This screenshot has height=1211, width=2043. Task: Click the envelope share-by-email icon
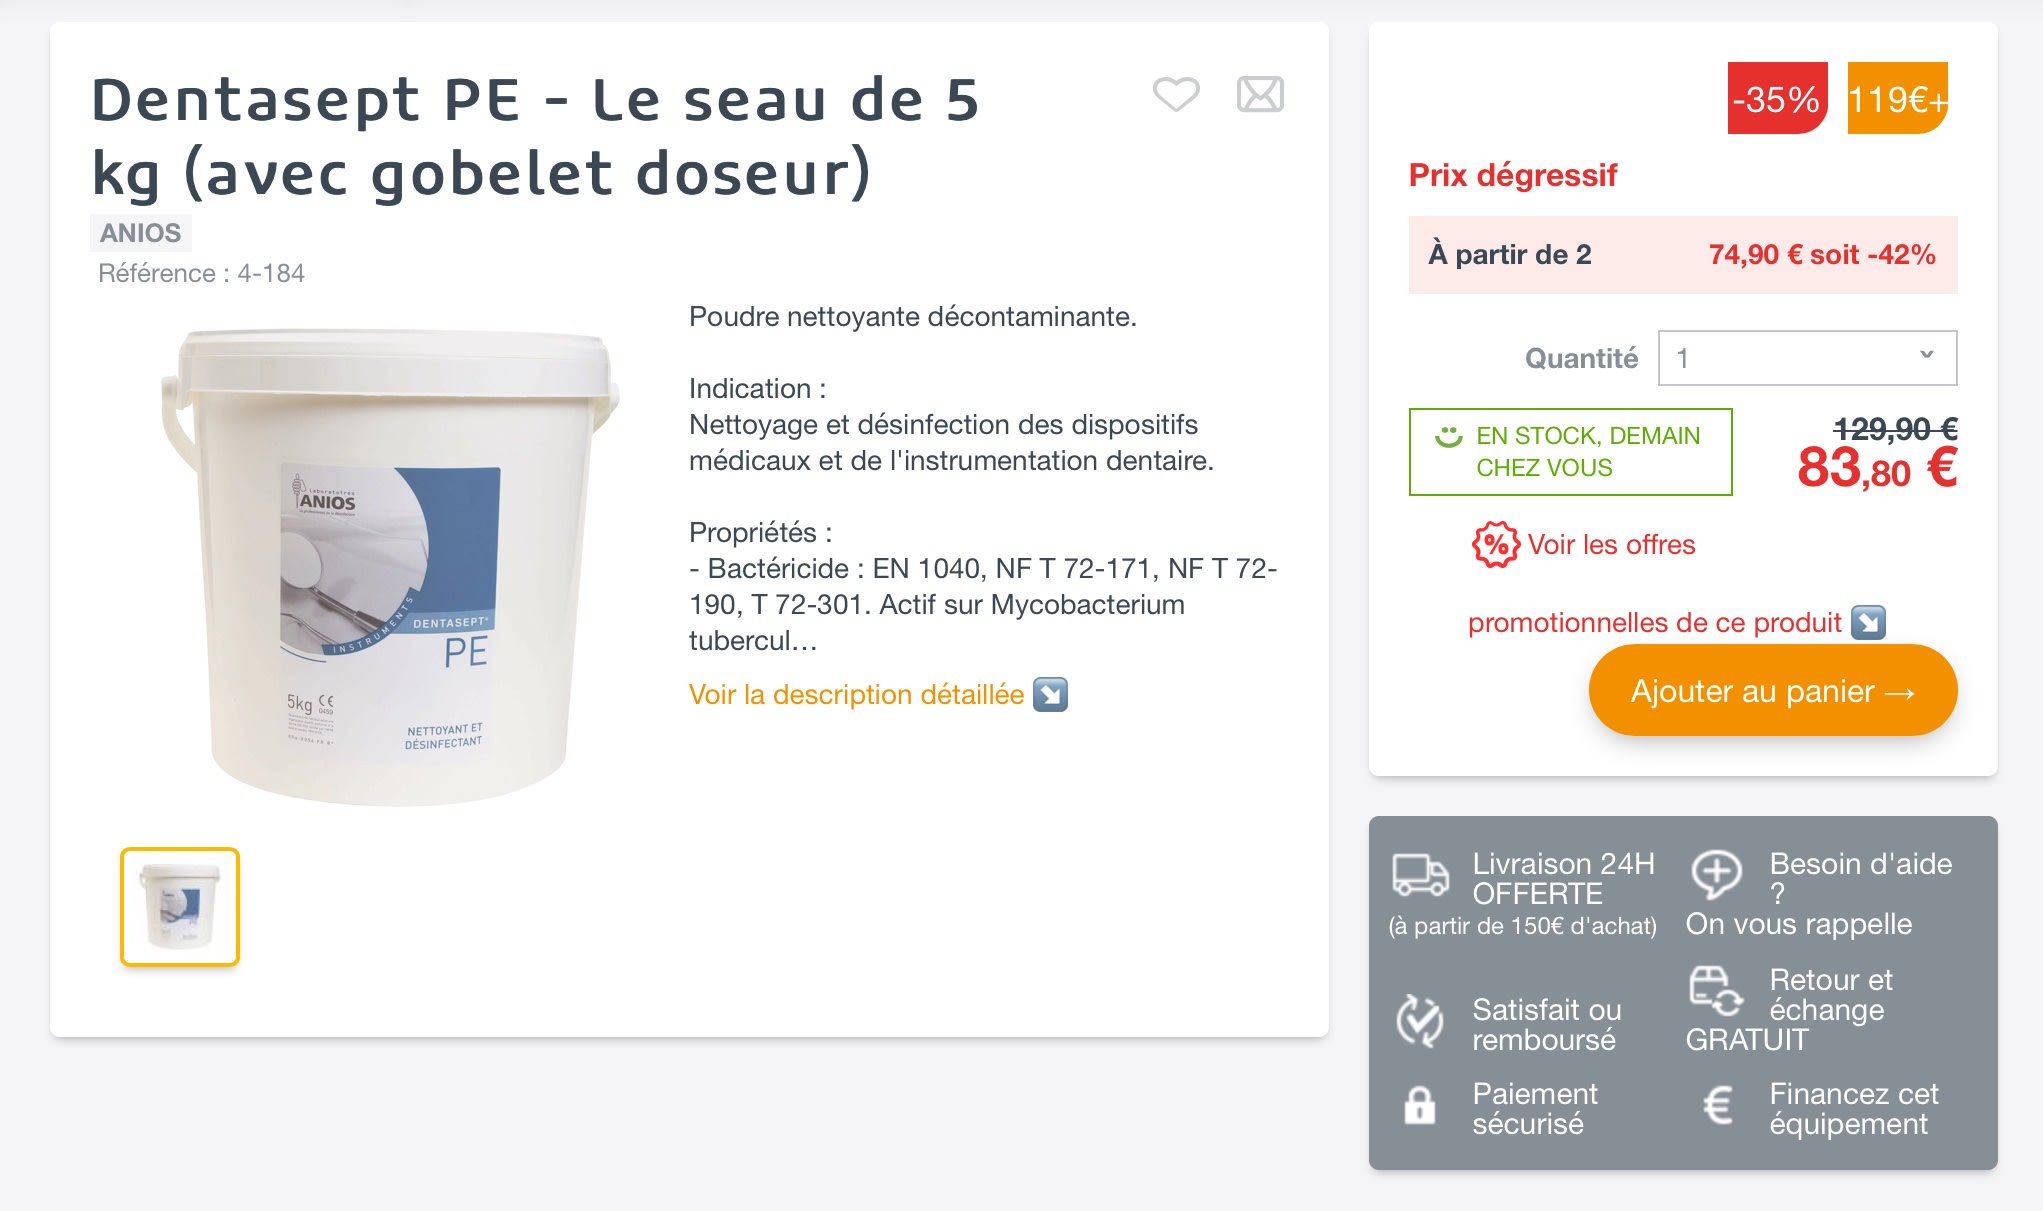pos(1260,95)
